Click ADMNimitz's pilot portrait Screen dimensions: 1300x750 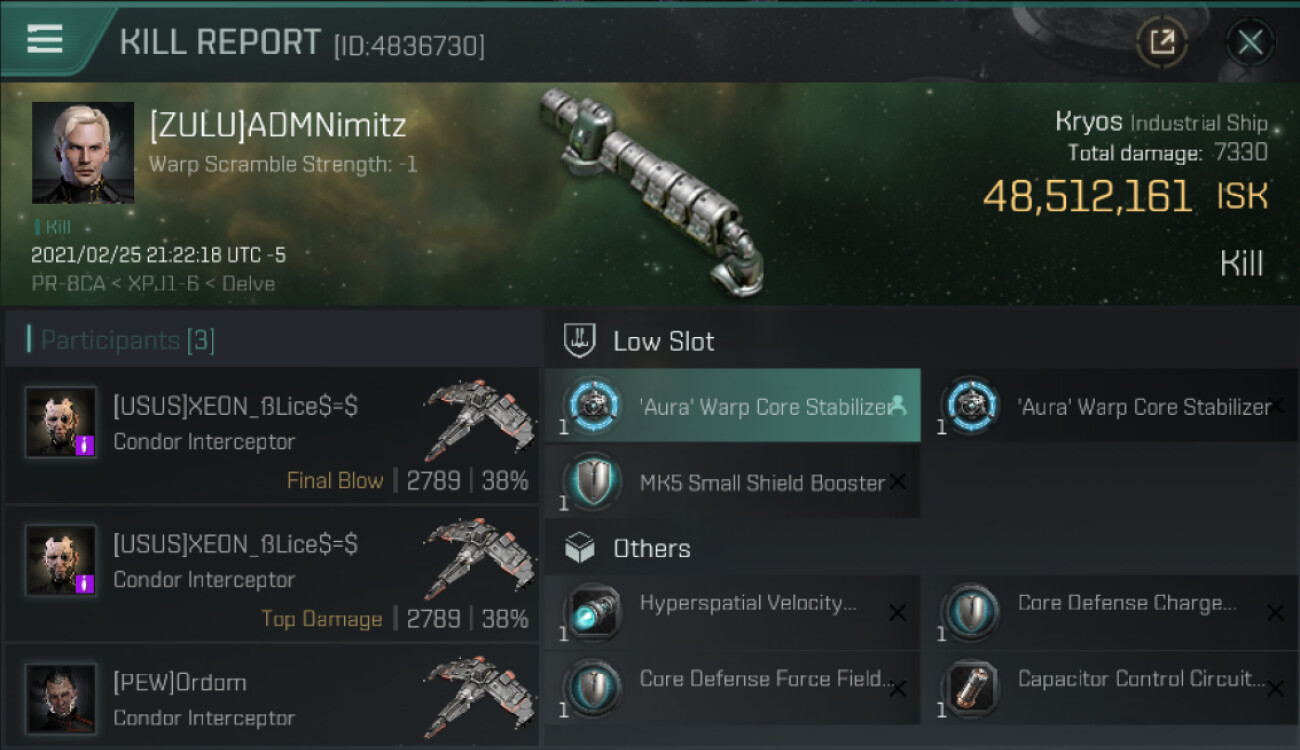tap(83, 153)
